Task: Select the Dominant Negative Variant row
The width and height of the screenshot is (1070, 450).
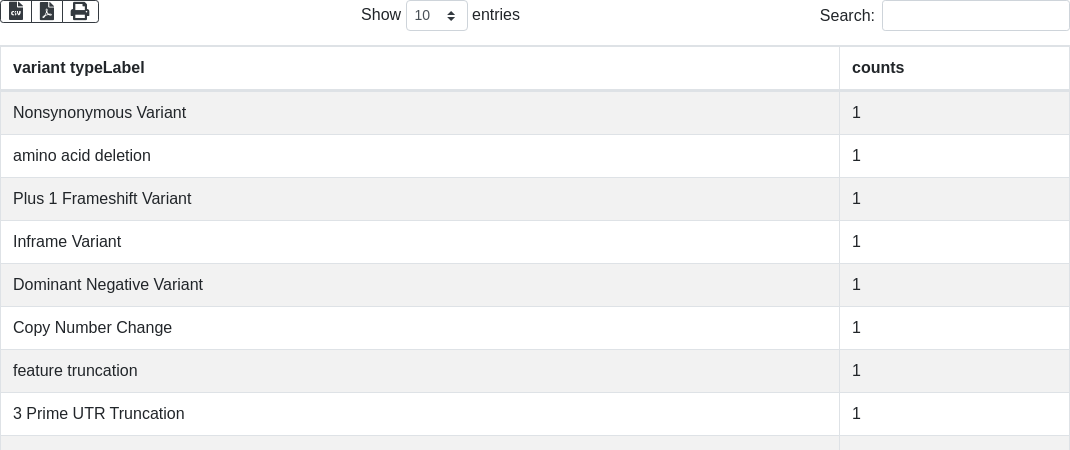Action: click(x=535, y=285)
